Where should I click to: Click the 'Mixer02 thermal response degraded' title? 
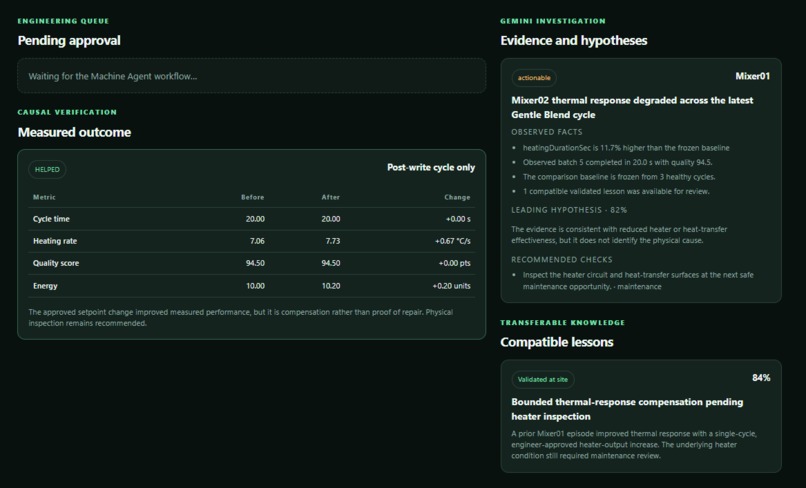click(x=632, y=107)
